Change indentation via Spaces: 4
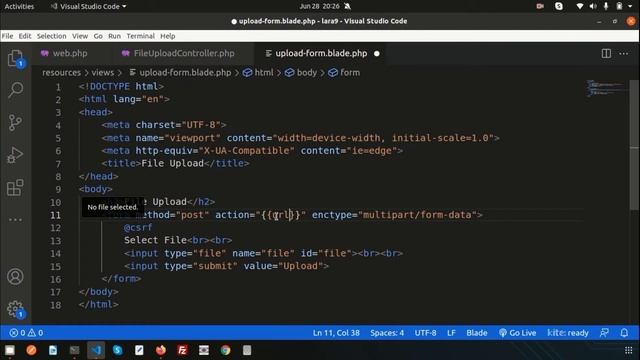The image size is (640, 360). 387,333
